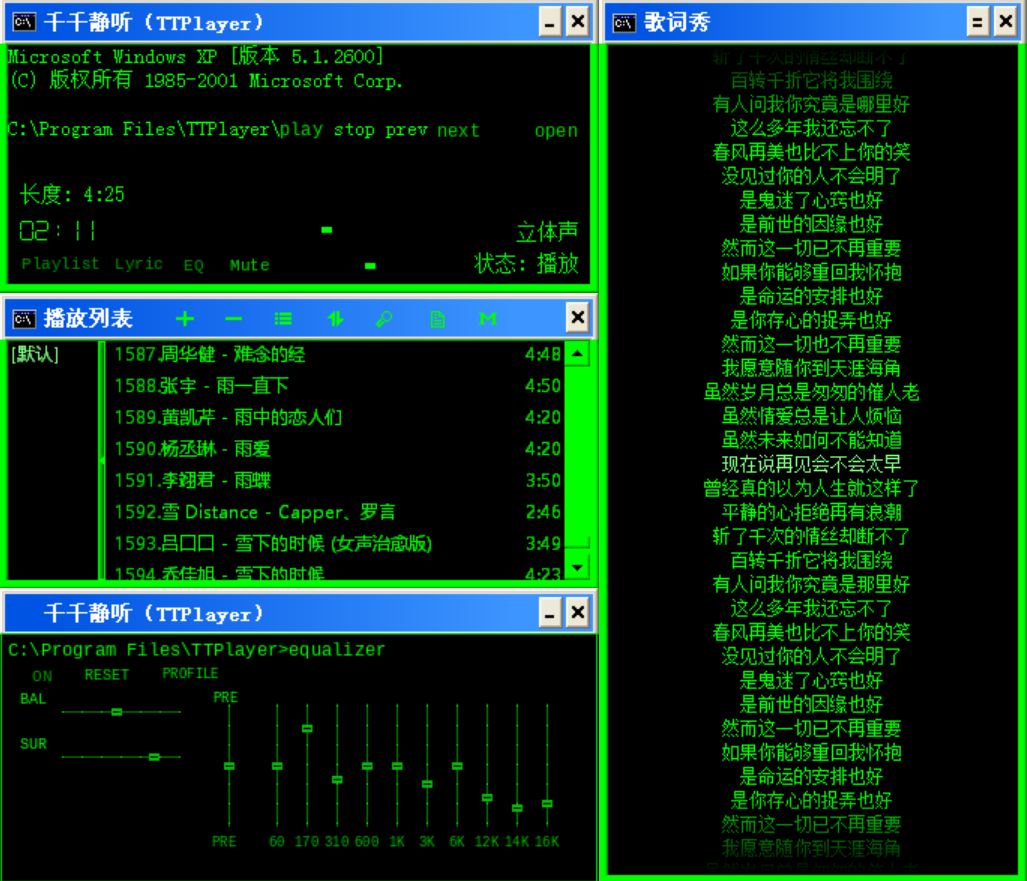The width and height of the screenshot is (1027, 881).
Task: Click the volume slider handle
Action: [370, 266]
